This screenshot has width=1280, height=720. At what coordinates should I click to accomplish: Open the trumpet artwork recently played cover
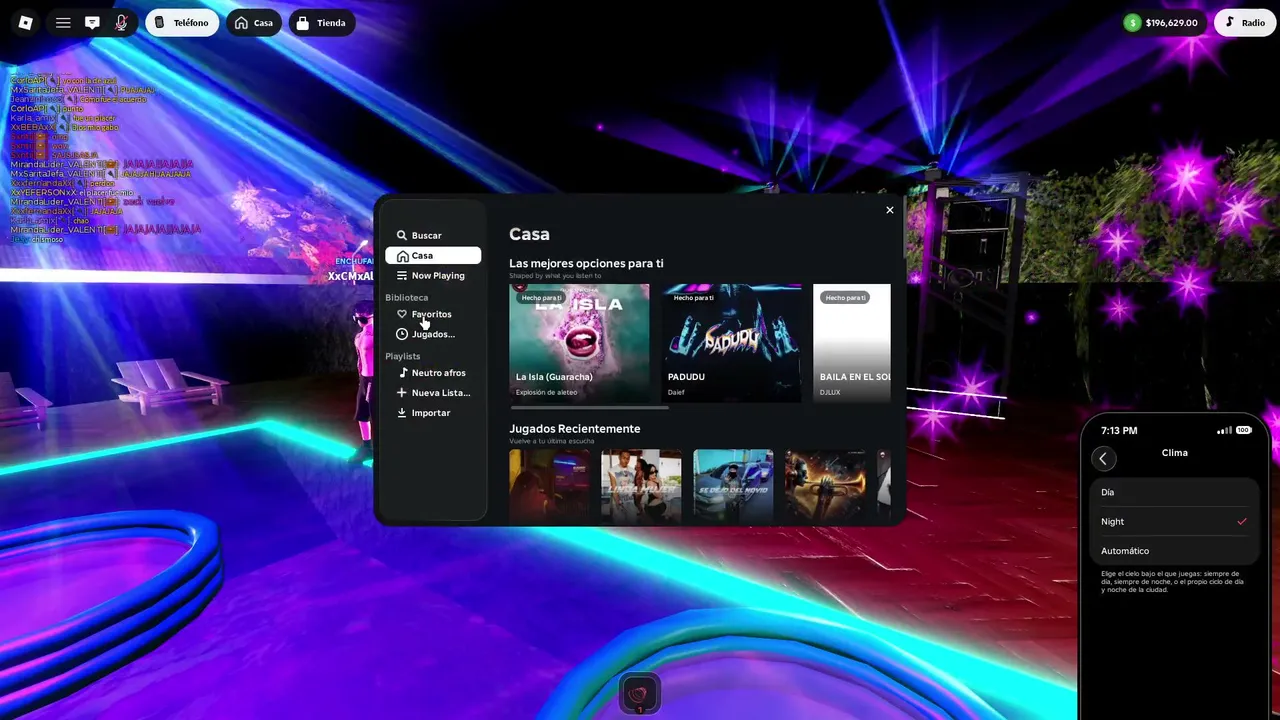[x=825, y=487]
